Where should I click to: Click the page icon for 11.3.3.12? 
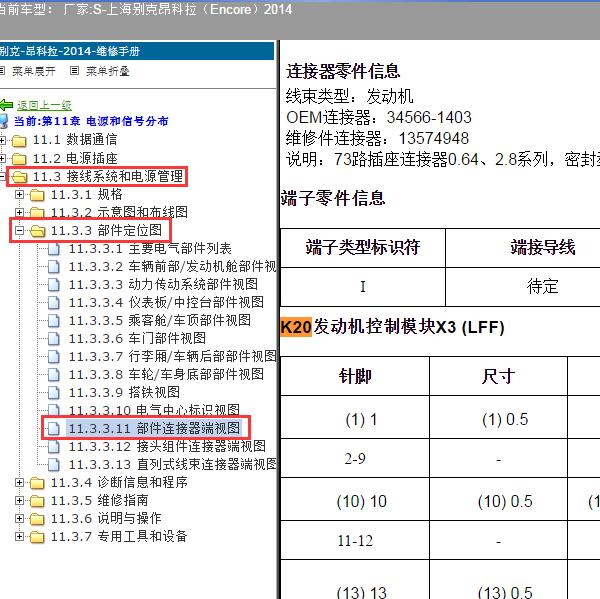54,447
